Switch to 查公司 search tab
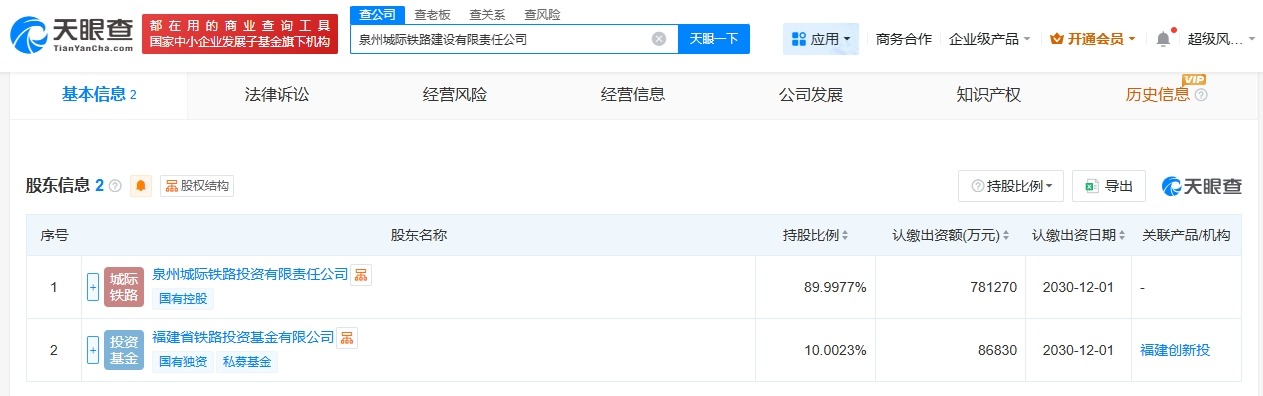This screenshot has width=1263, height=396. pos(377,14)
